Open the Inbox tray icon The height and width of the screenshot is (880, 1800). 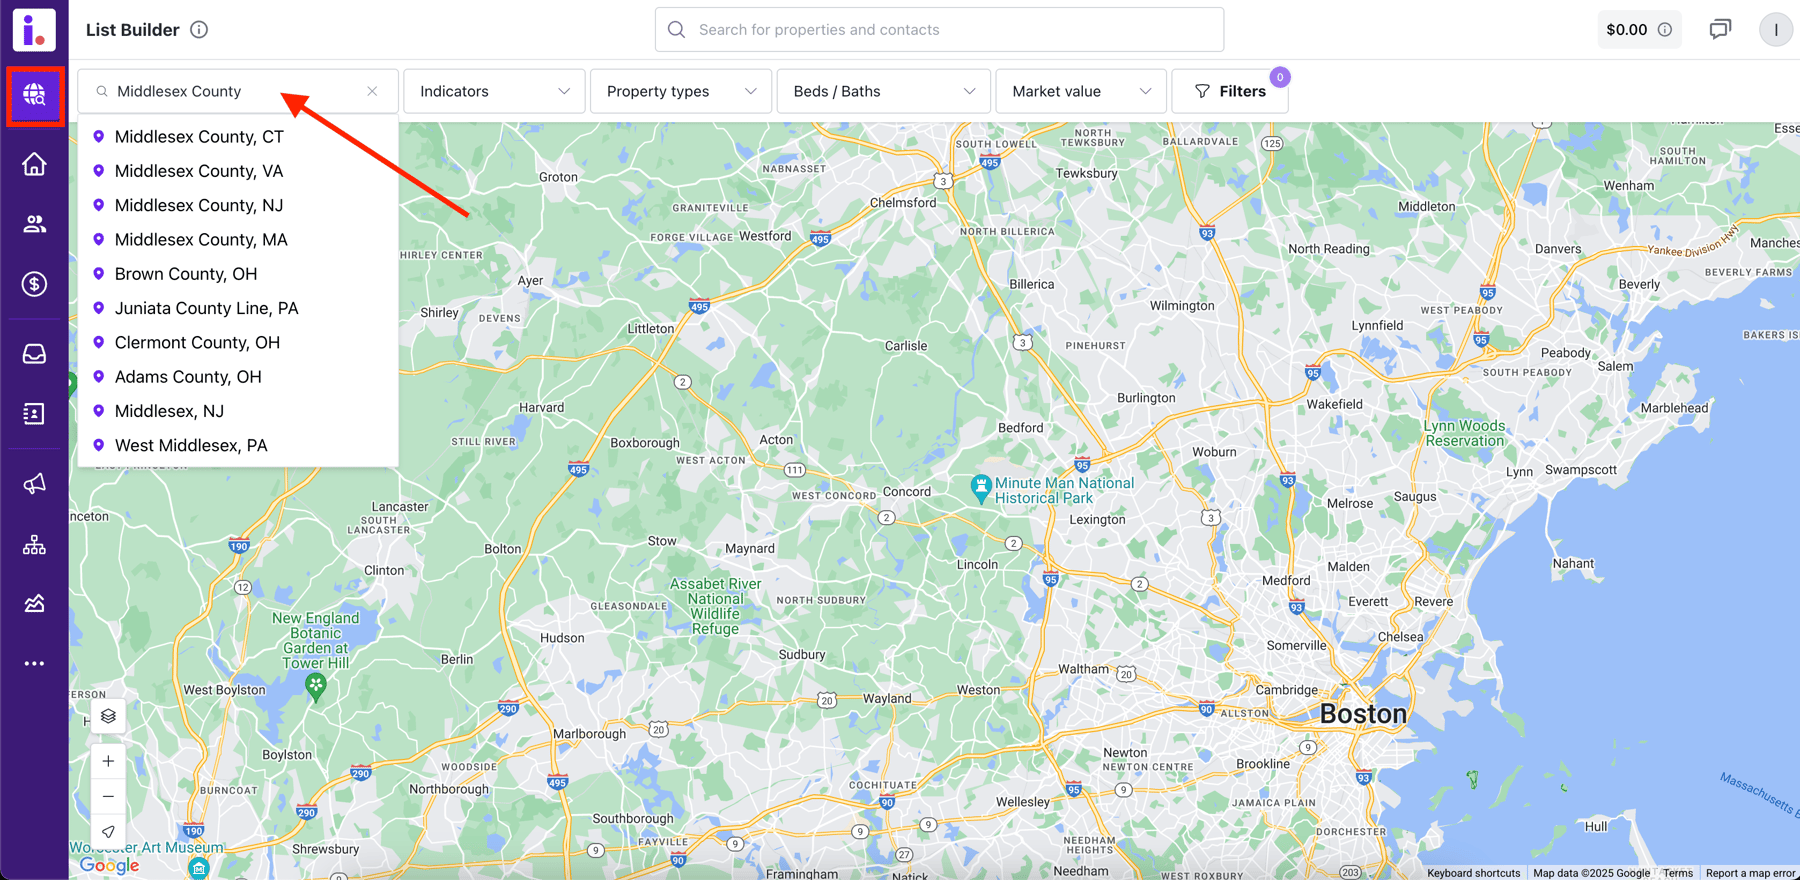tap(35, 354)
